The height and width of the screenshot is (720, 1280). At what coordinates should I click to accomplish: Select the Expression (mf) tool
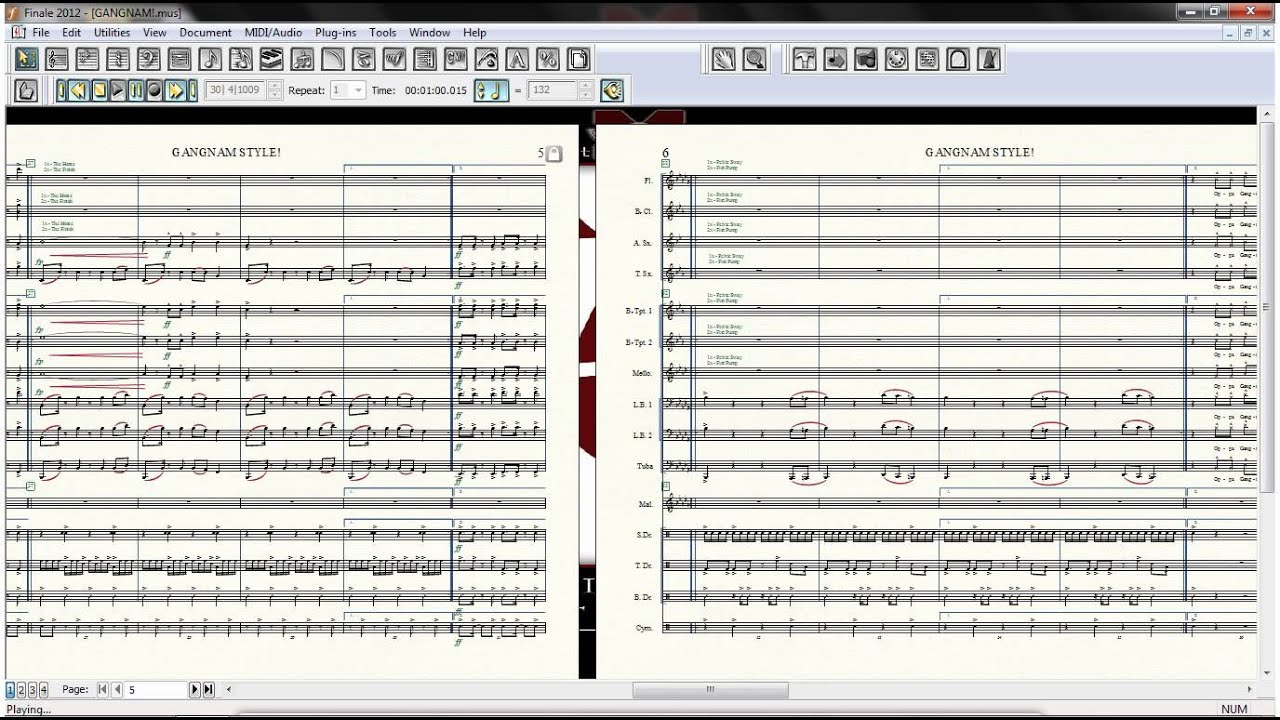[x=394, y=59]
